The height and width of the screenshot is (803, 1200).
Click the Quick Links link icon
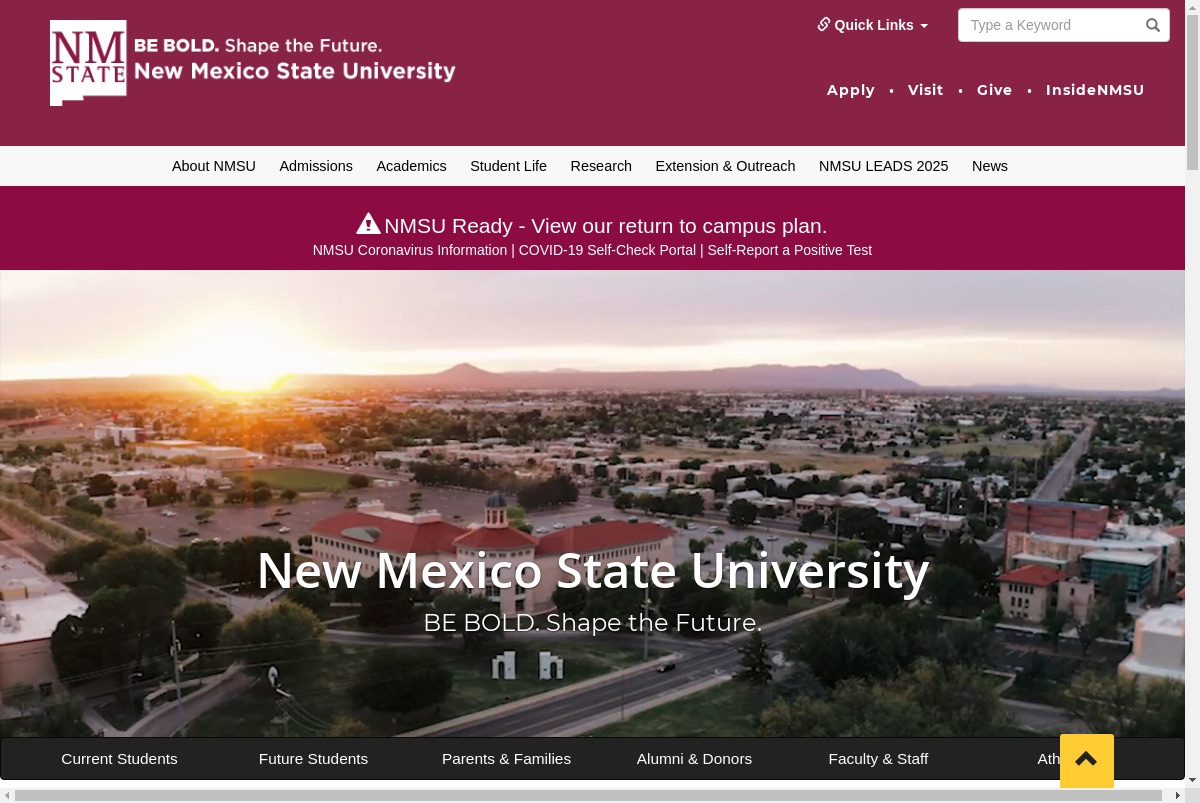click(824, 24)
